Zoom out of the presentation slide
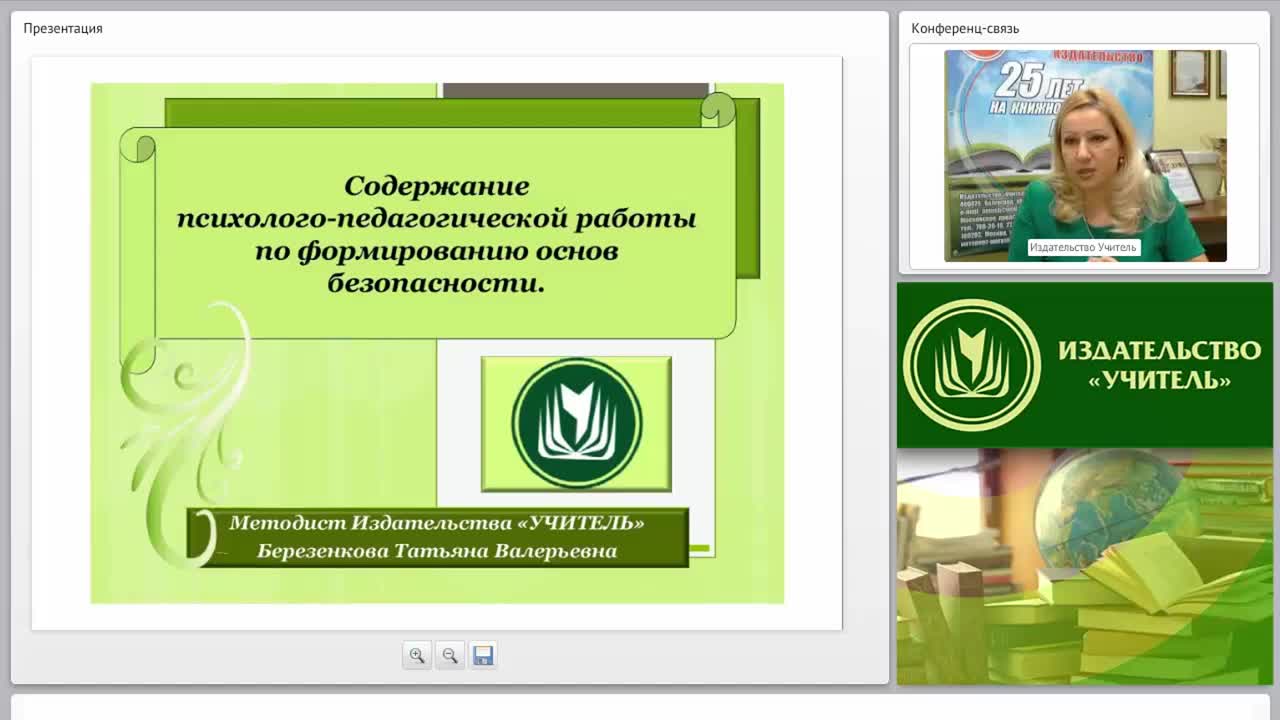The width and height of the screenshot is (1280, 720). pyautogui.click(x=450, y=655)
